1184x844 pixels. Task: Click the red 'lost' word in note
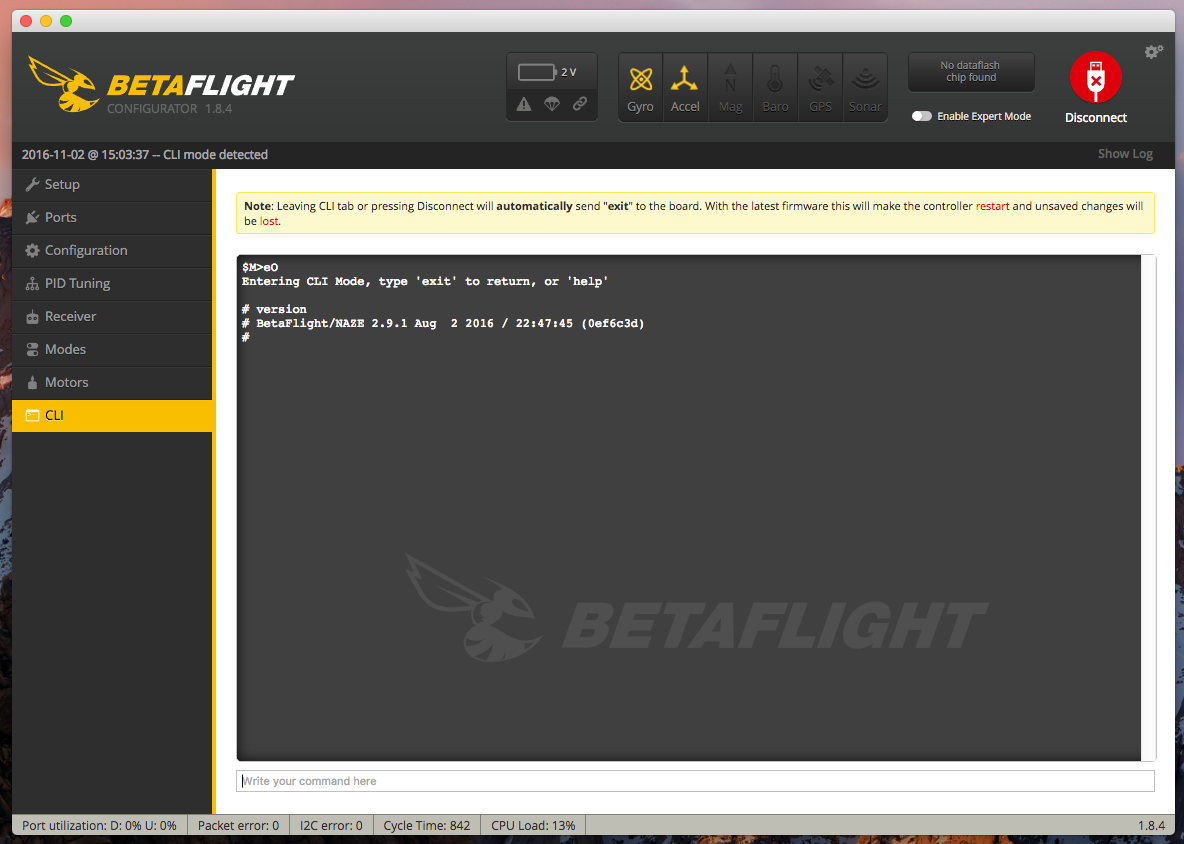tap(269, 221)
